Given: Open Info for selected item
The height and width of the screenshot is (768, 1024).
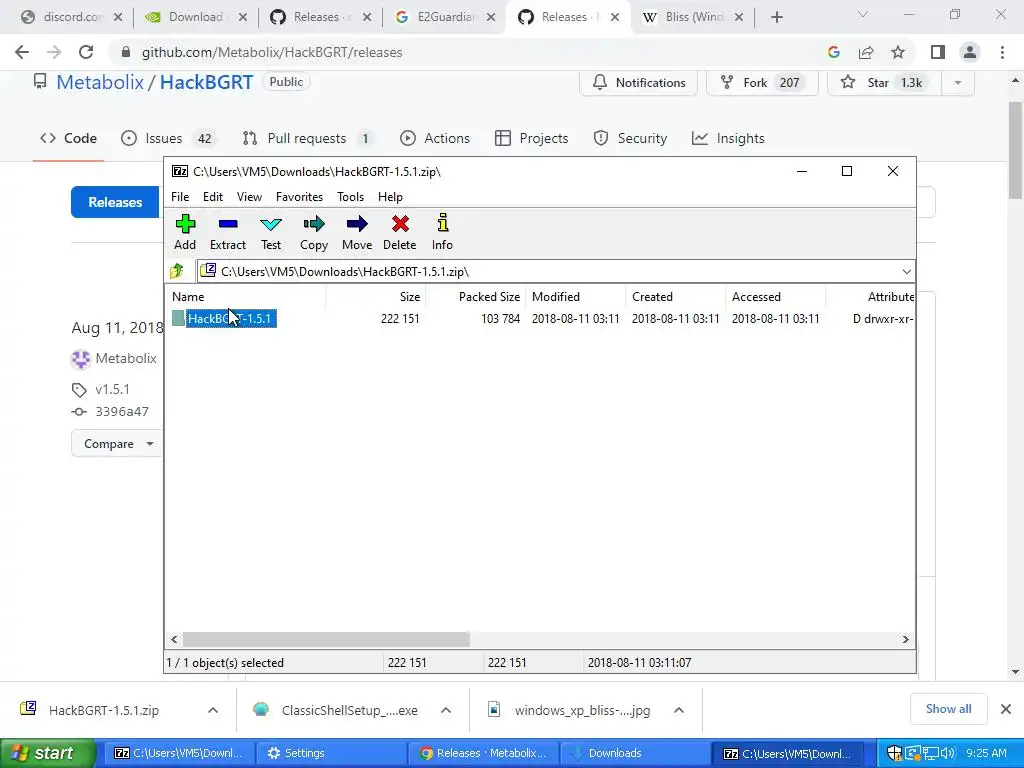Looking at the screenshot, I should 442,232.
